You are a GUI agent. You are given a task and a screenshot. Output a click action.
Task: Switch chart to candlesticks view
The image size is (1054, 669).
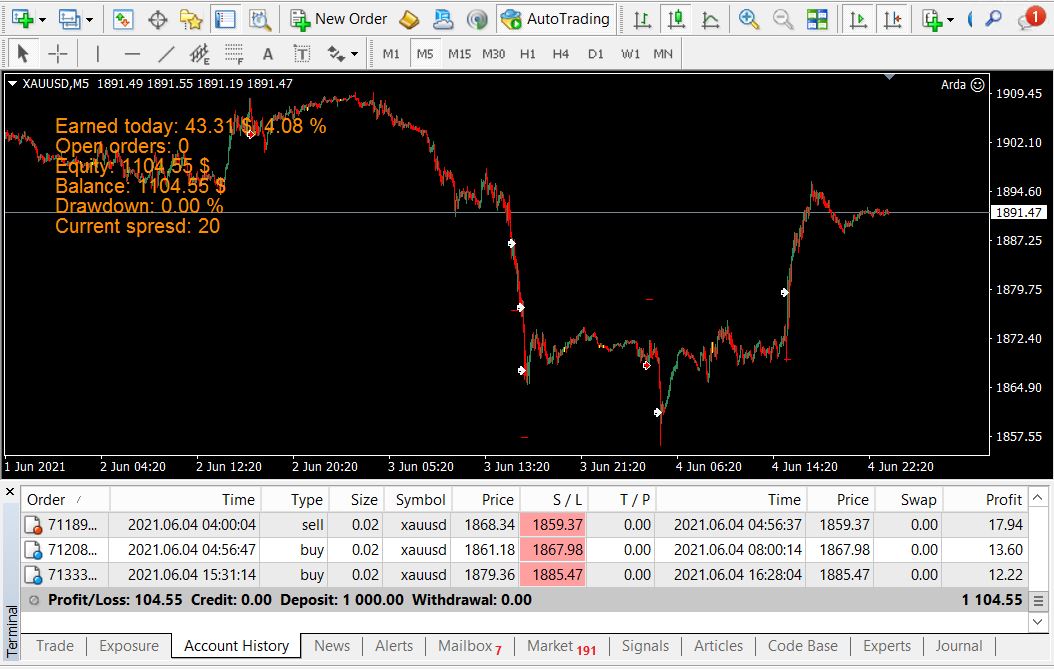click(676, 19)
